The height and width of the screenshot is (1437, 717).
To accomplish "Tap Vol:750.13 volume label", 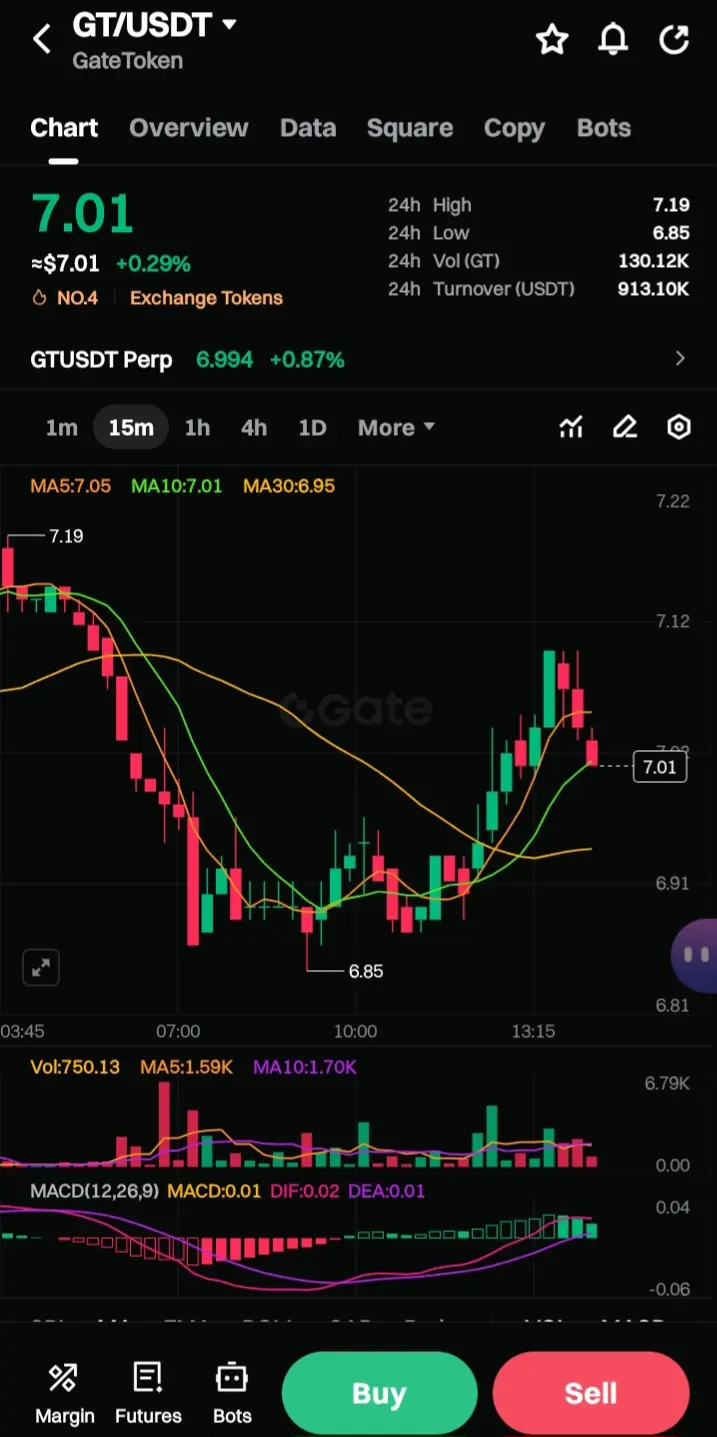I will pyautogui.click(x=75, y=1067).
